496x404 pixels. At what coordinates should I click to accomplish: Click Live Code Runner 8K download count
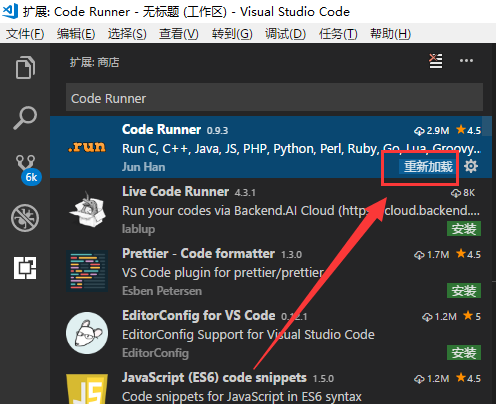463,193
